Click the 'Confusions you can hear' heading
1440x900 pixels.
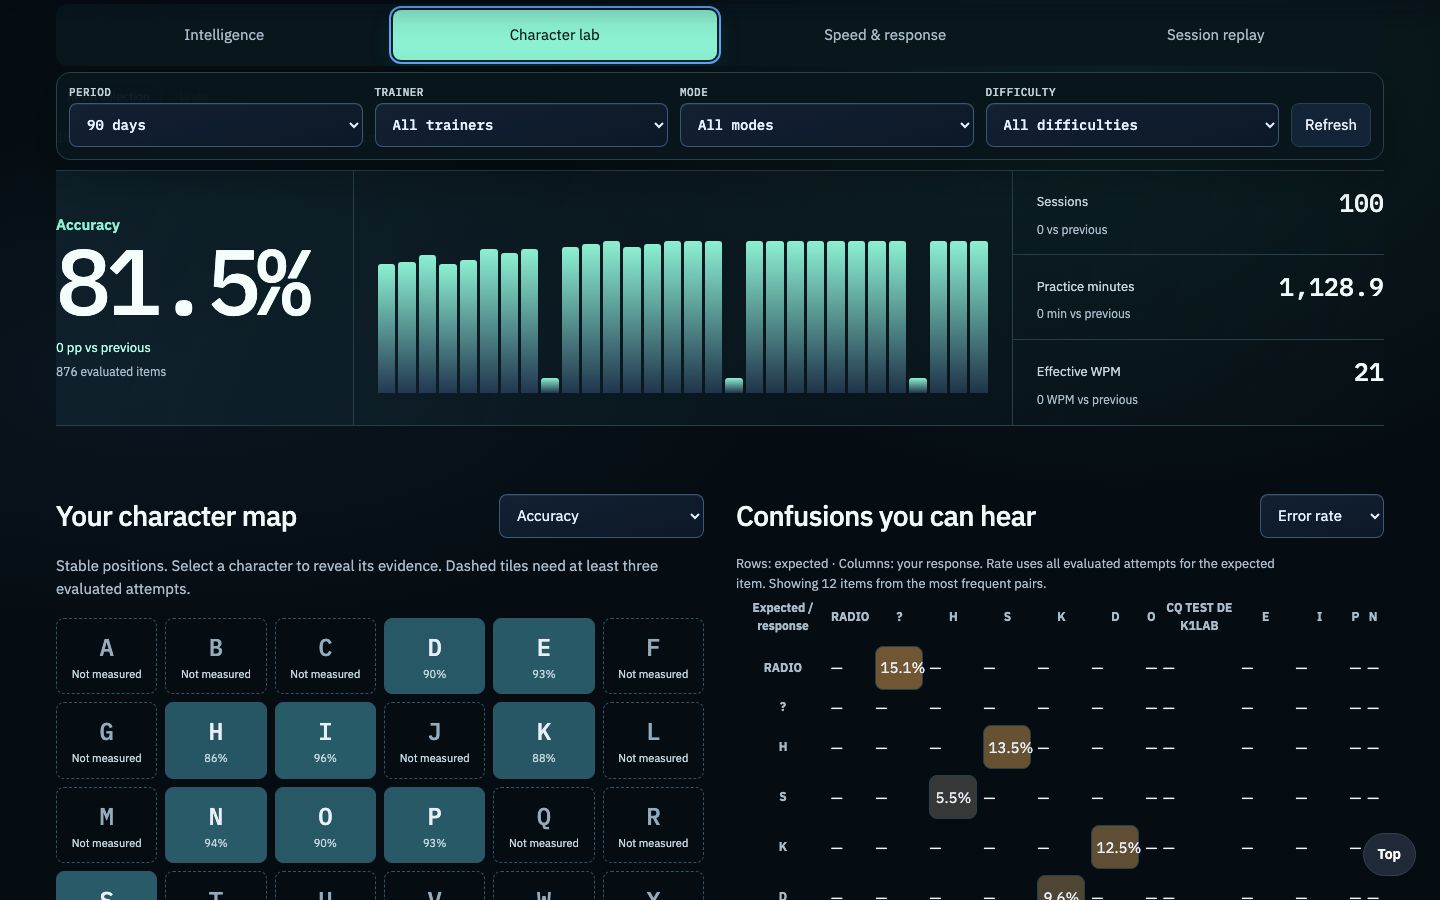886,516
